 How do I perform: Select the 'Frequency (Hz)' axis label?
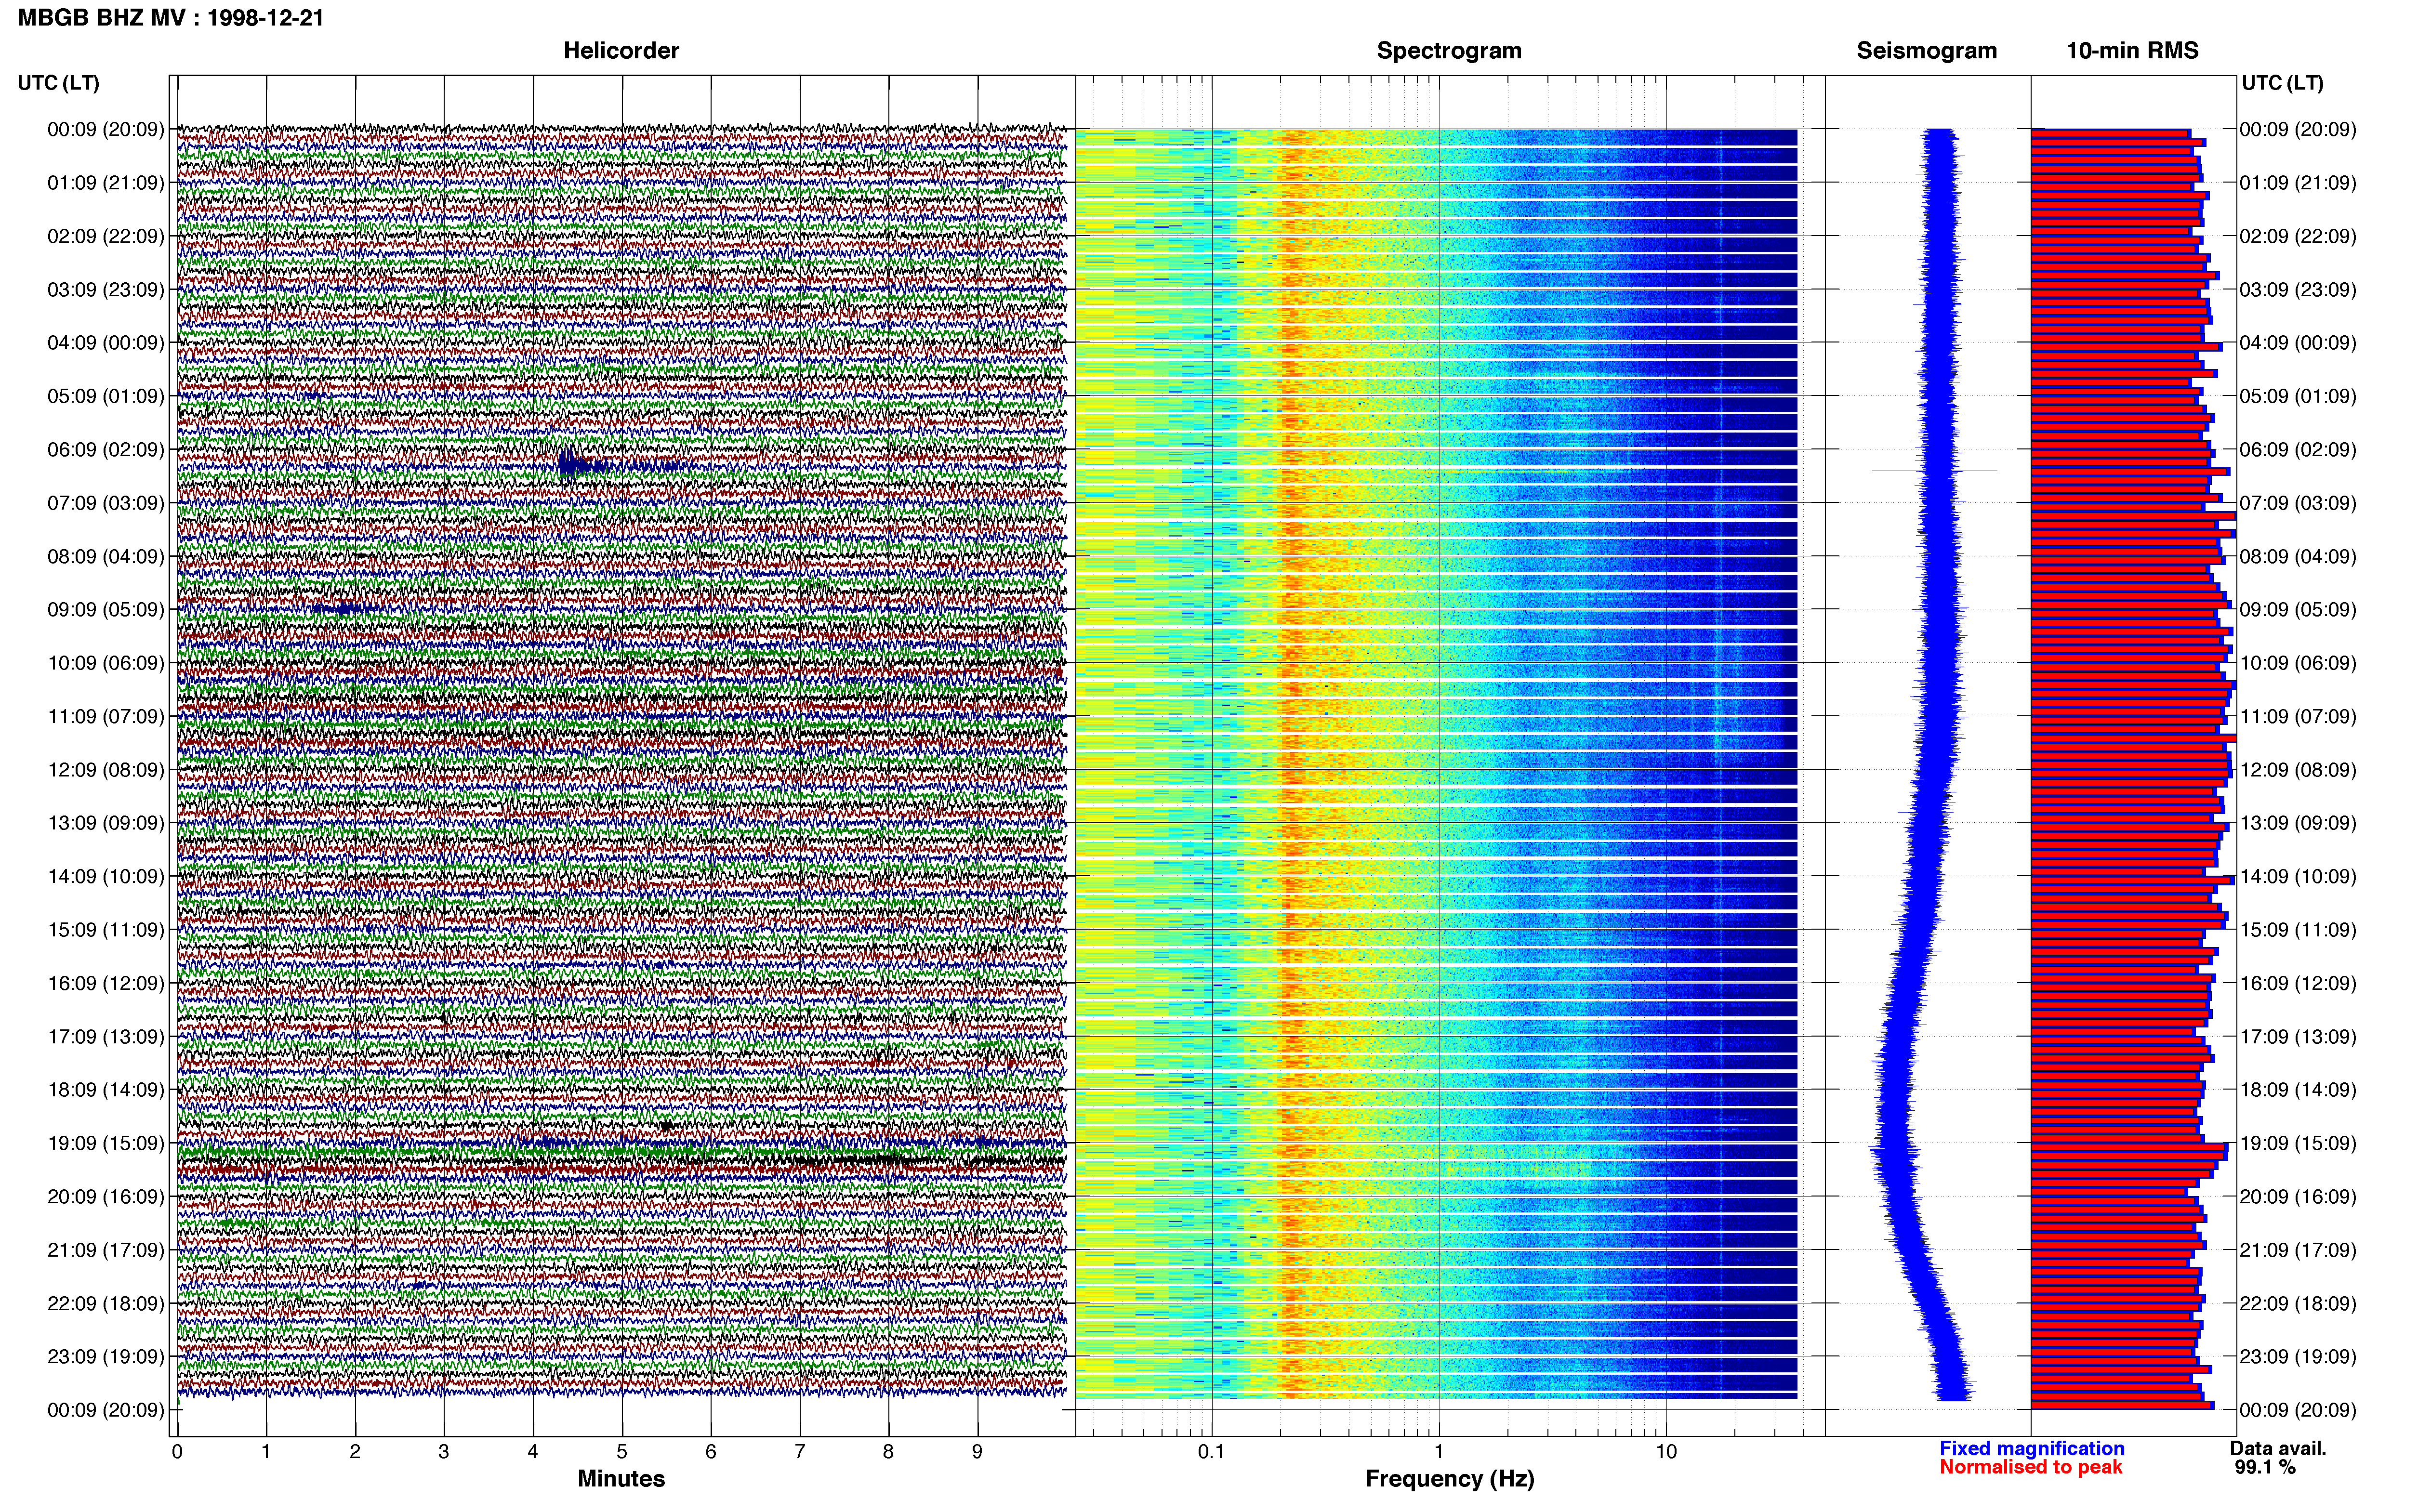tap(1449, 1479)
